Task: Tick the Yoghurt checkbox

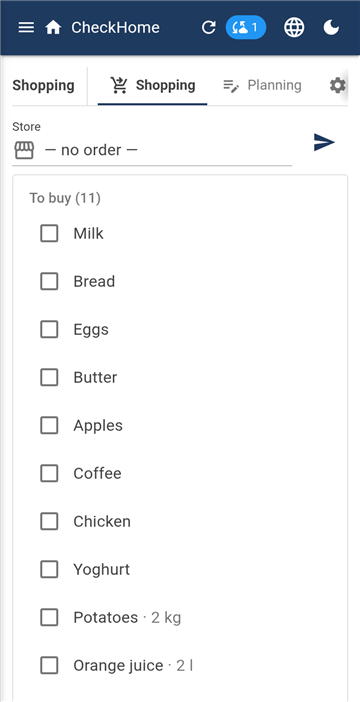Action: click(x=49, y=569)
